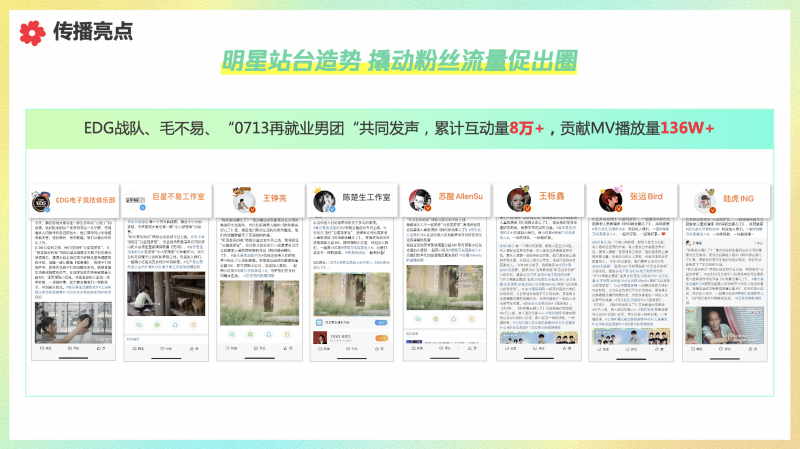Comment on the EDG电子竞技俱乐部 post
This screenshot has width=800, height=449.
[x=73, y=348]
